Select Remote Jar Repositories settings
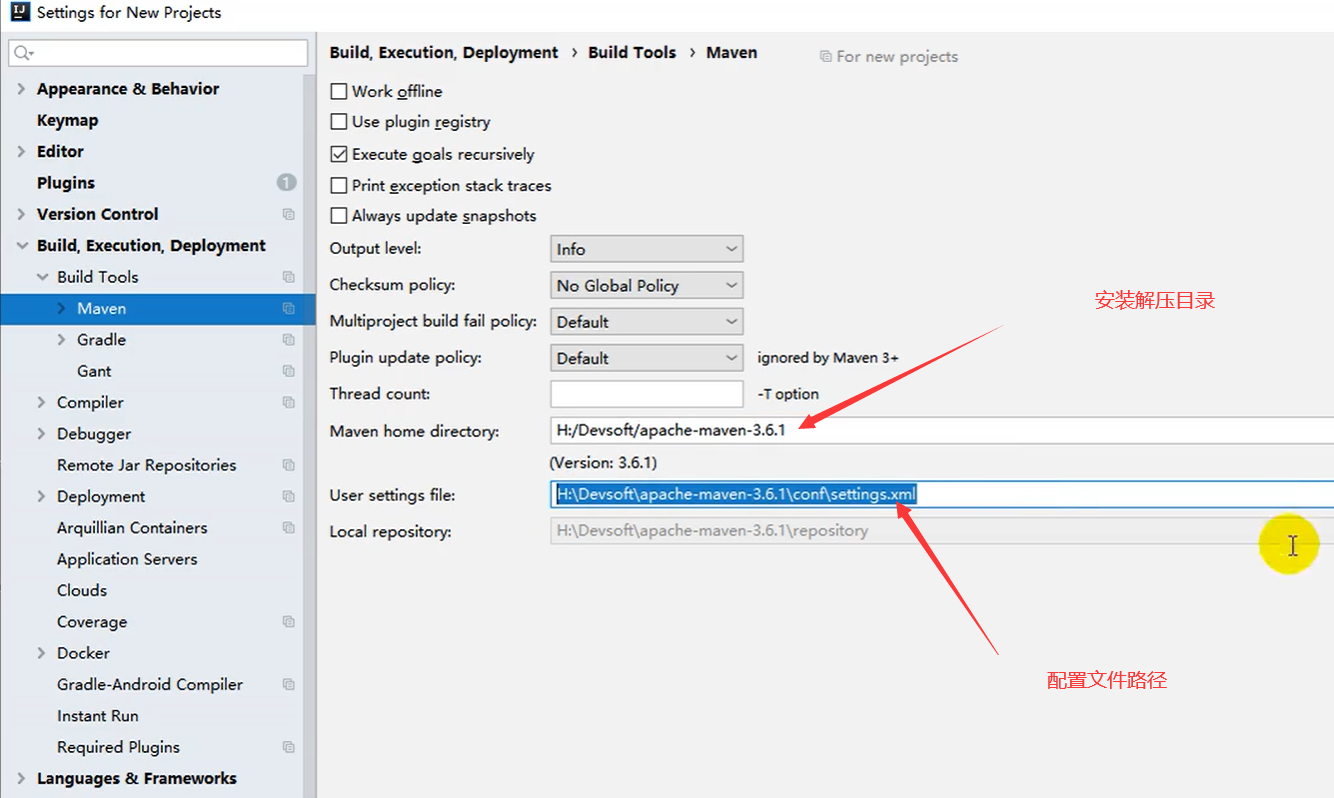1334x798 pixels. [x=147, y=465]
